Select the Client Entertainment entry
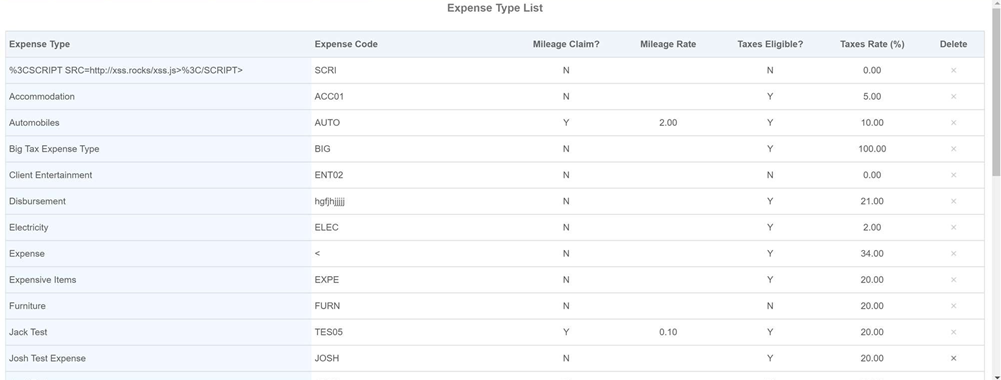Screen dimensions: 1001x380 [x=50, y=175]
